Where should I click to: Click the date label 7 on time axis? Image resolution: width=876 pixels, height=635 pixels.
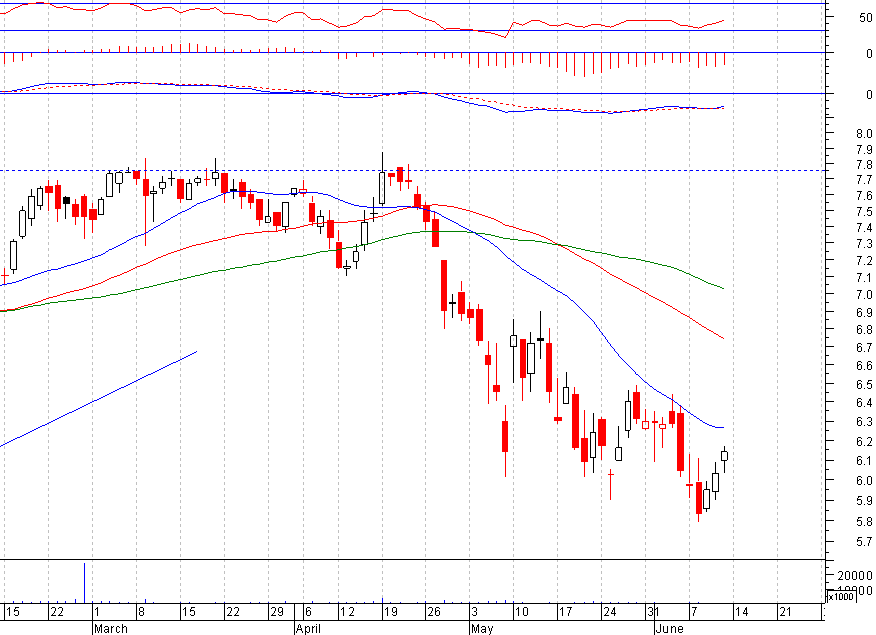click(x=693, y=612)
